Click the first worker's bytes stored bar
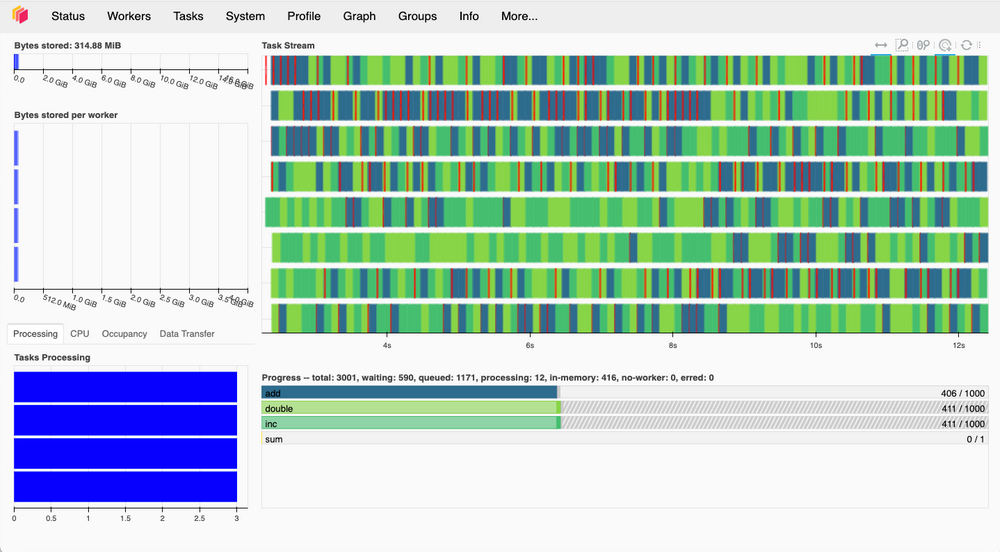 pos(17,148)
